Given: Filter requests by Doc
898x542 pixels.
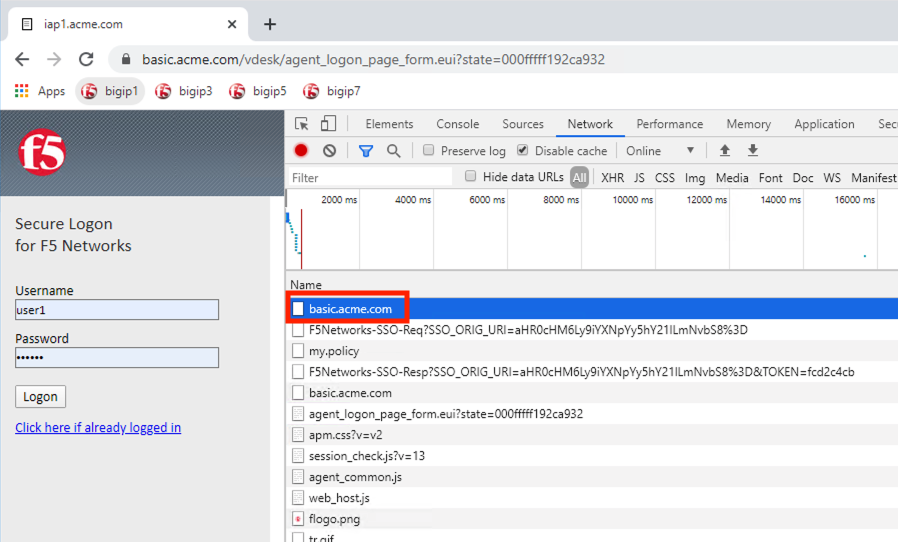Looking at the screenshot, I should coord(803,178).
